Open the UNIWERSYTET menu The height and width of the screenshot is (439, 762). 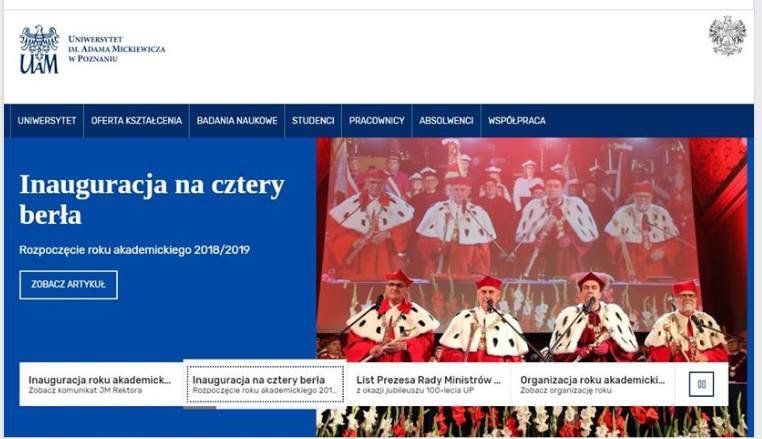(47, 121)
